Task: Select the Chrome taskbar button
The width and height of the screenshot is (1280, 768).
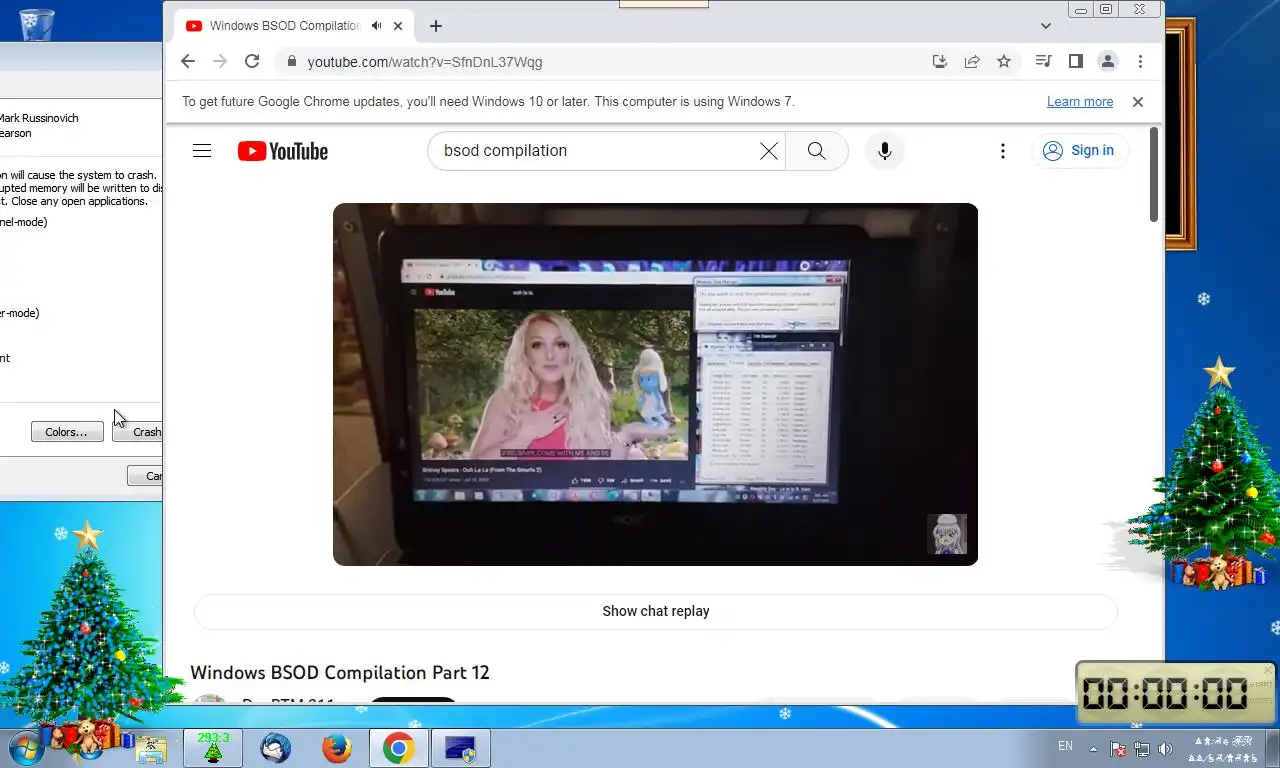Action: 398,748
